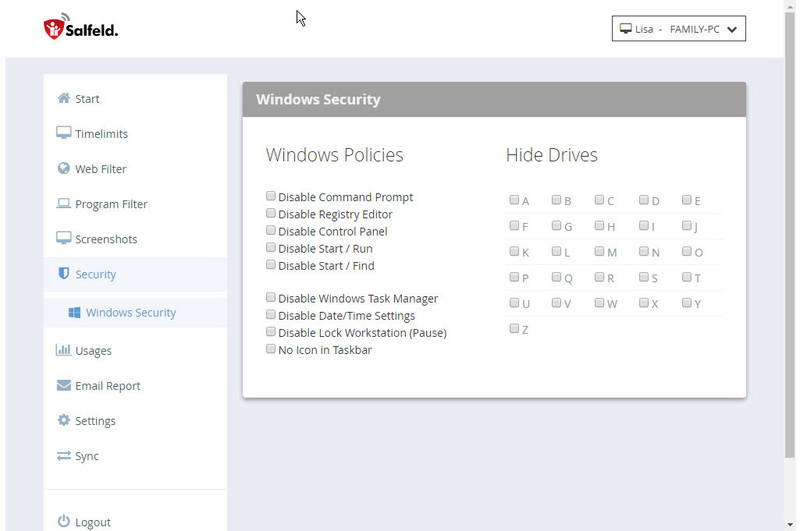This screenshot has width=800, height=531.
Task: Enable Disable Command Prompt checkbox
Action: pos(271,196)
